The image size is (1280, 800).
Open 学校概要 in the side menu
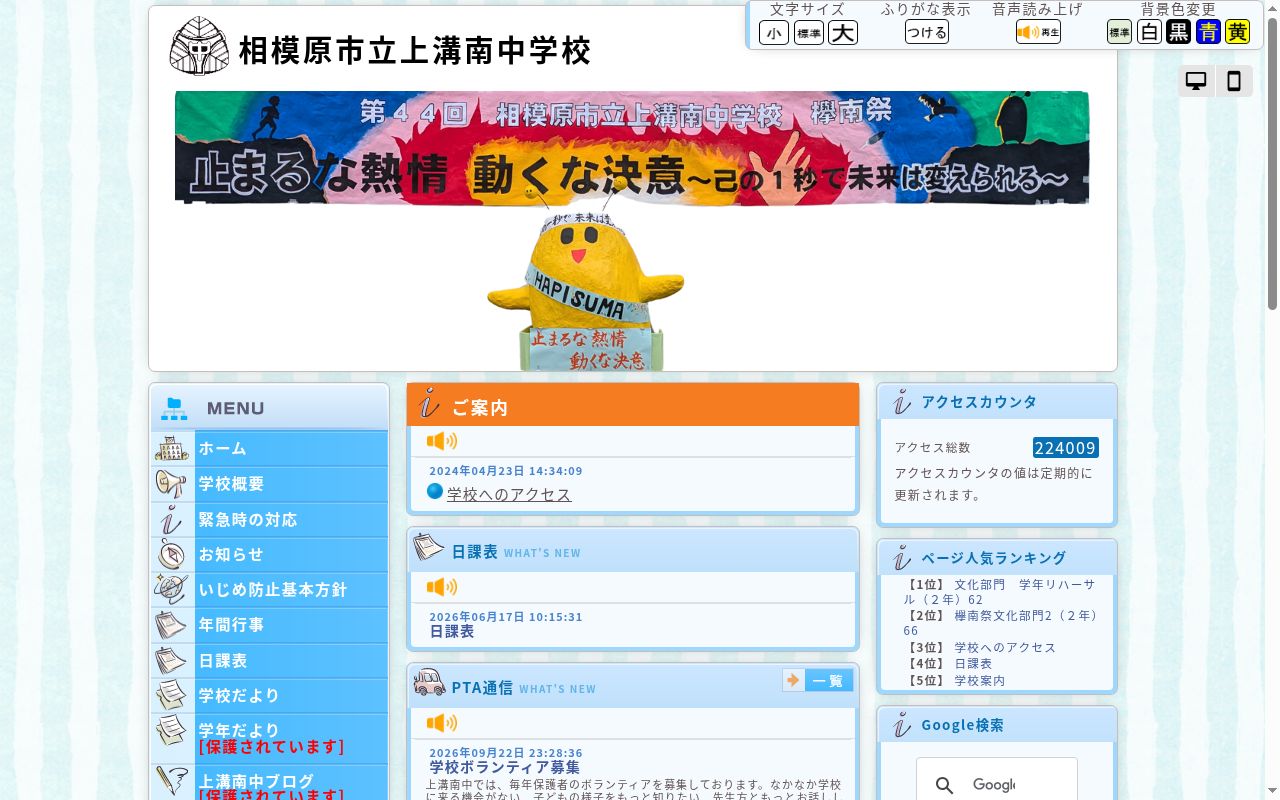(x=270, y=484)
